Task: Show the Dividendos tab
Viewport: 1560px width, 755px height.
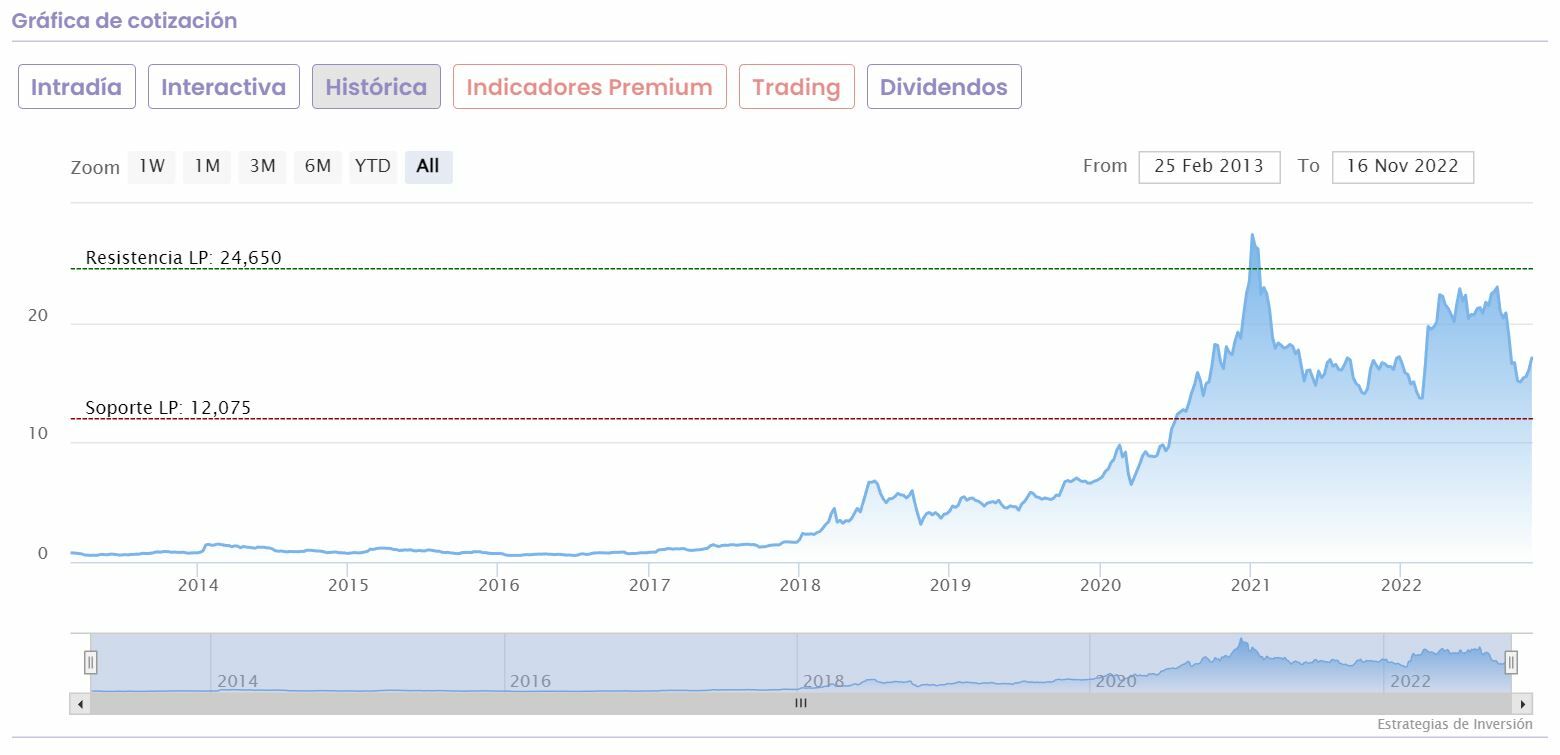Action: click(943, 87)
